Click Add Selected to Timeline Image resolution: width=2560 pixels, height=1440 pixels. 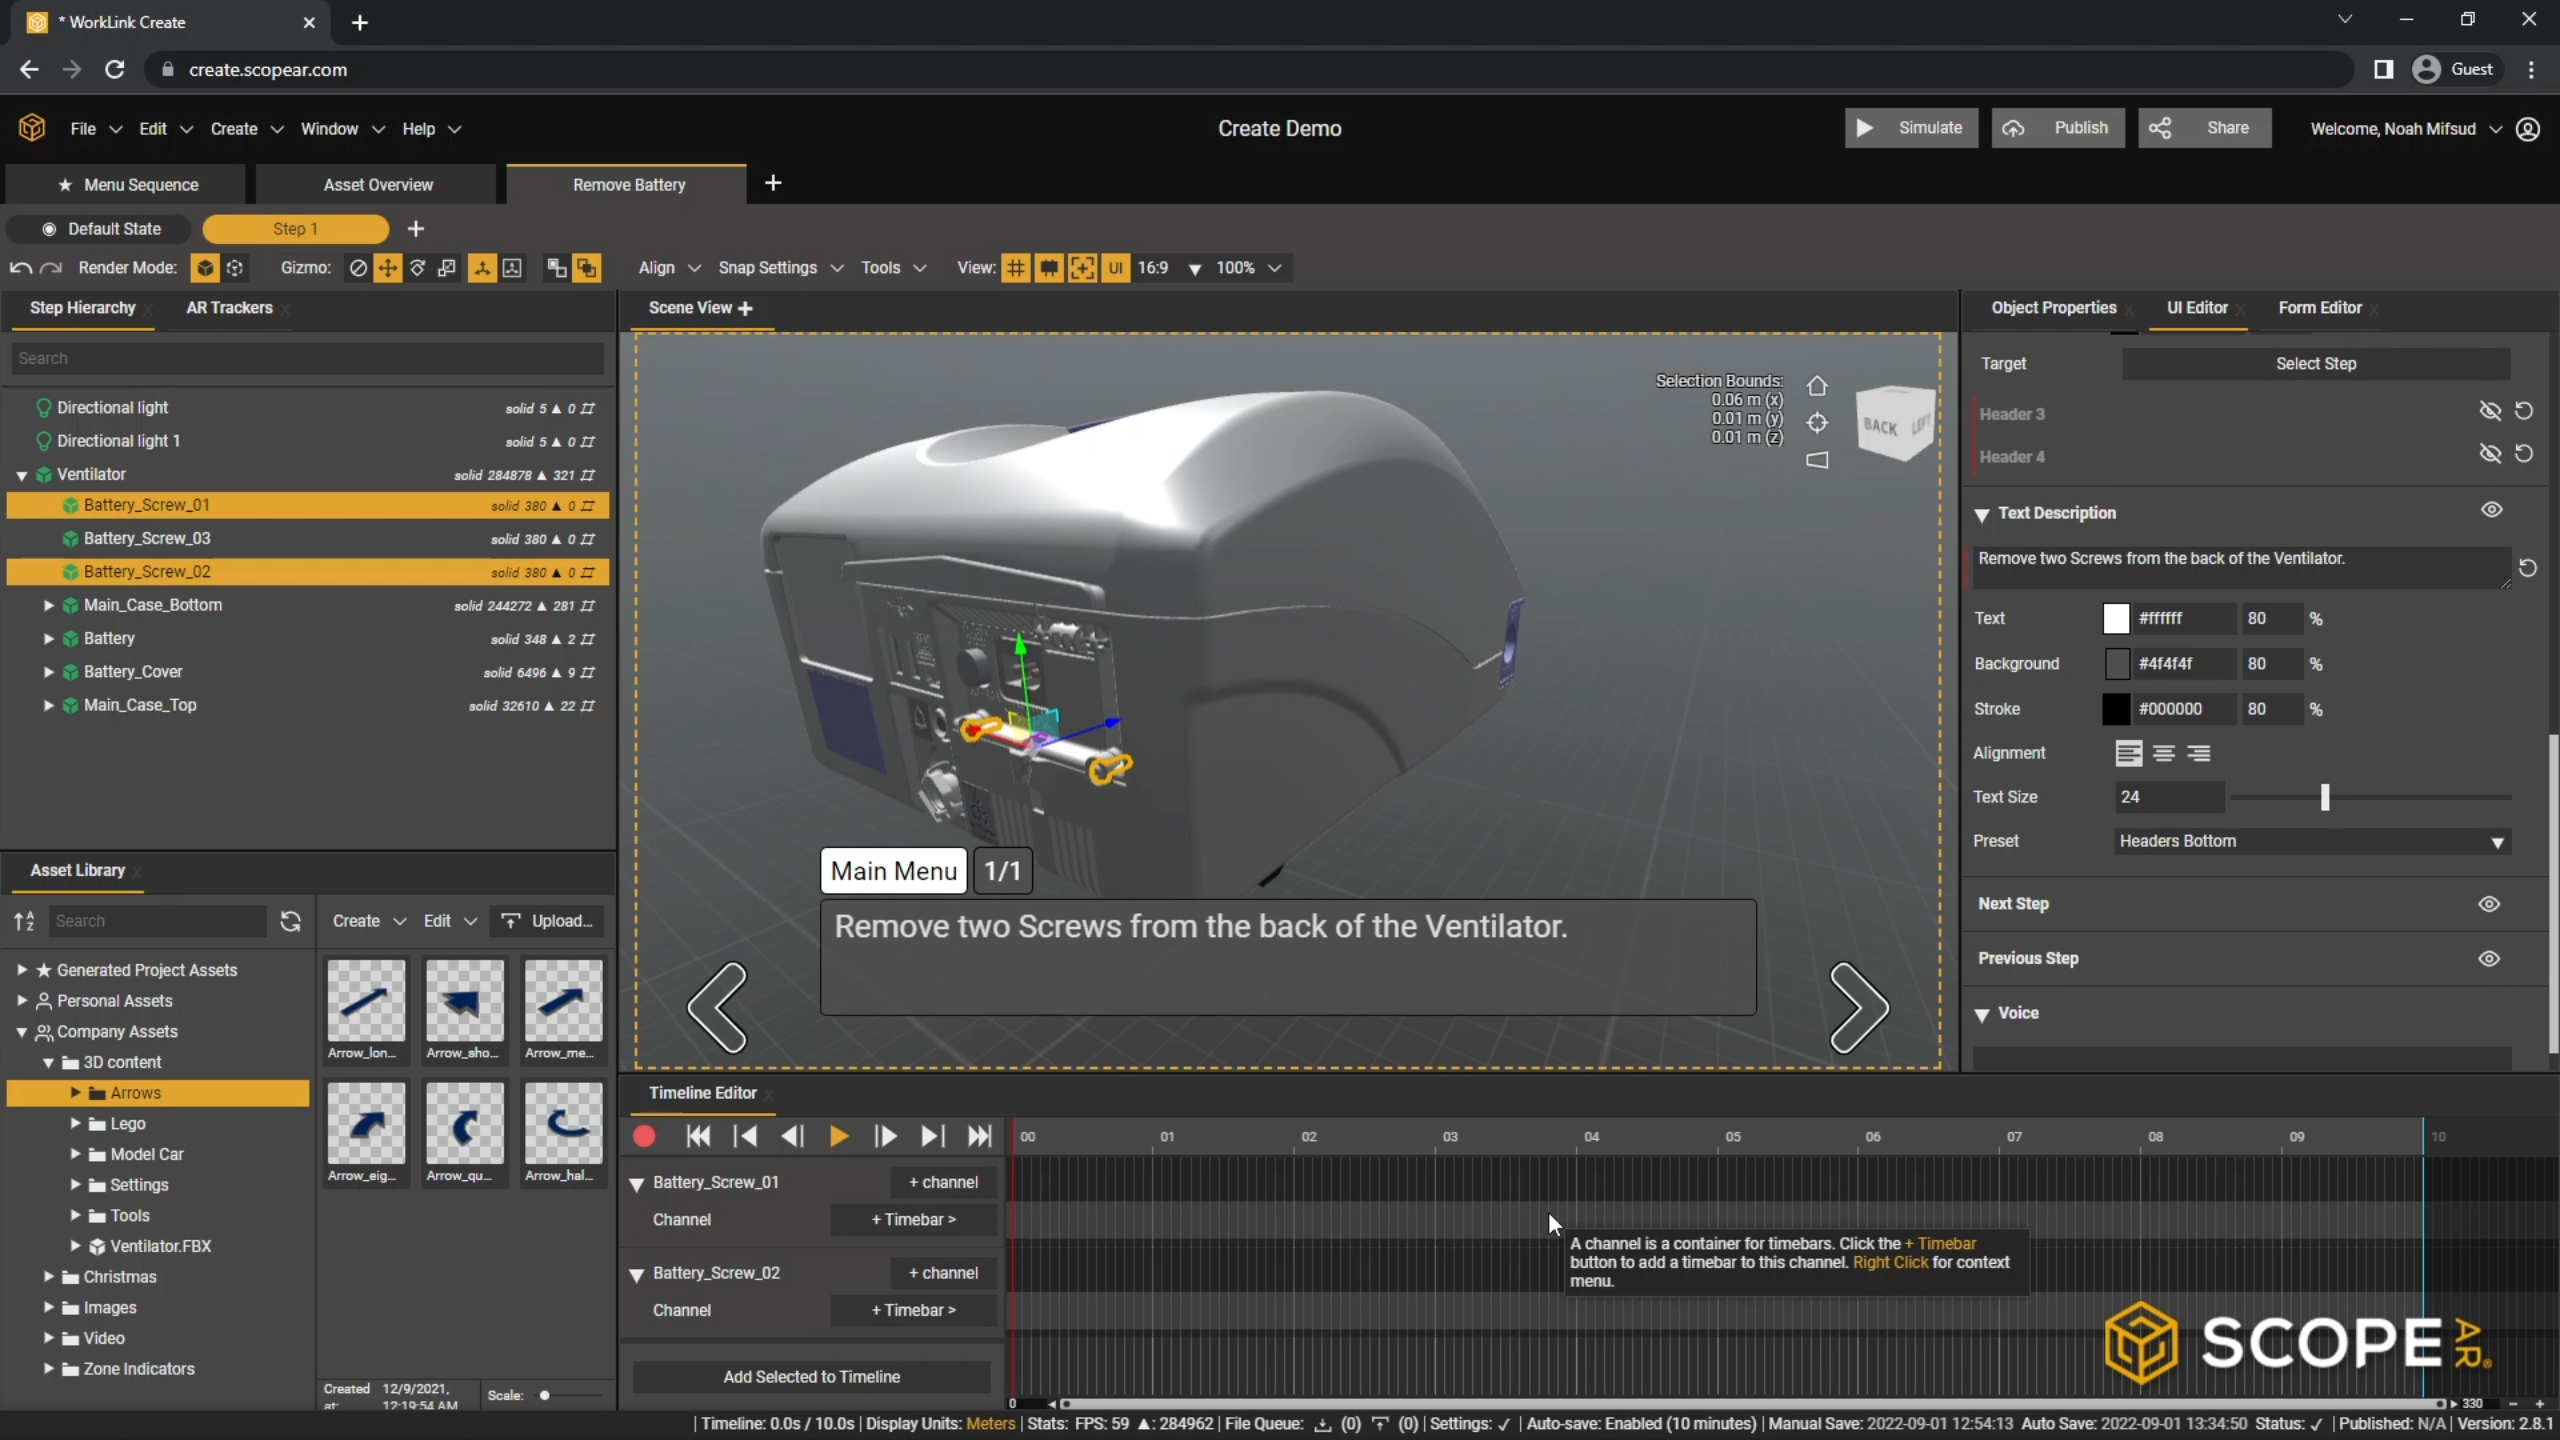811,1377
